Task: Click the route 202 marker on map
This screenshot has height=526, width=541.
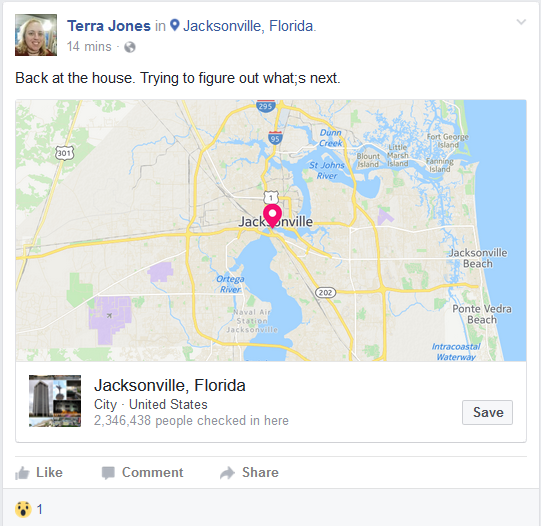Action: (x=325, y=292)
